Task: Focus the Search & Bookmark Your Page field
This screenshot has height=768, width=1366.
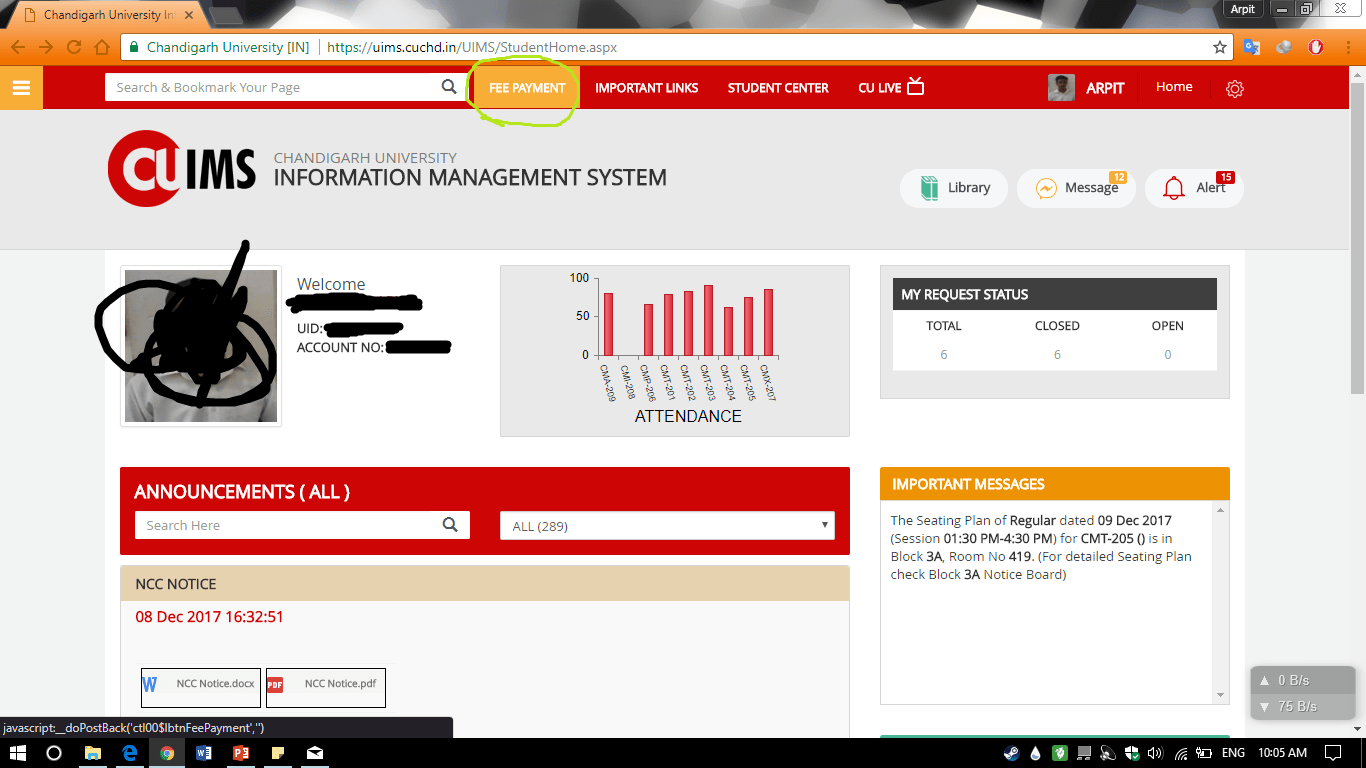Action: 271,87
